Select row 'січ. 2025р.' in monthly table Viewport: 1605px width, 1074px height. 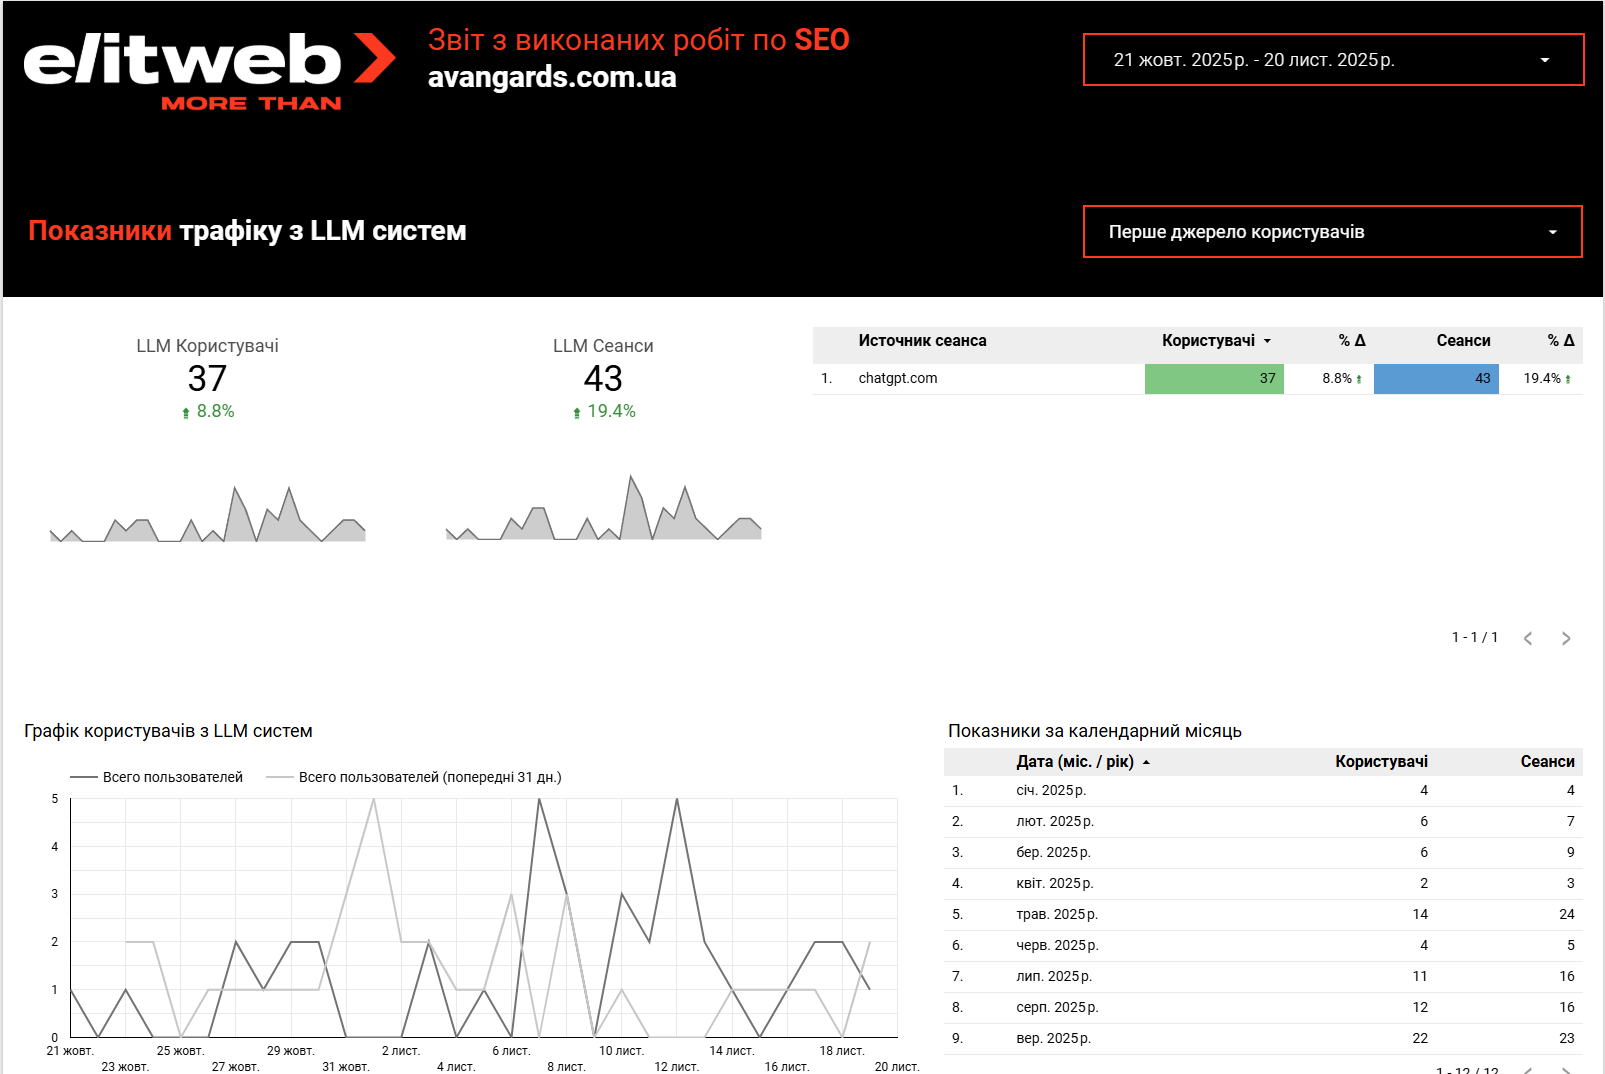1263,791
